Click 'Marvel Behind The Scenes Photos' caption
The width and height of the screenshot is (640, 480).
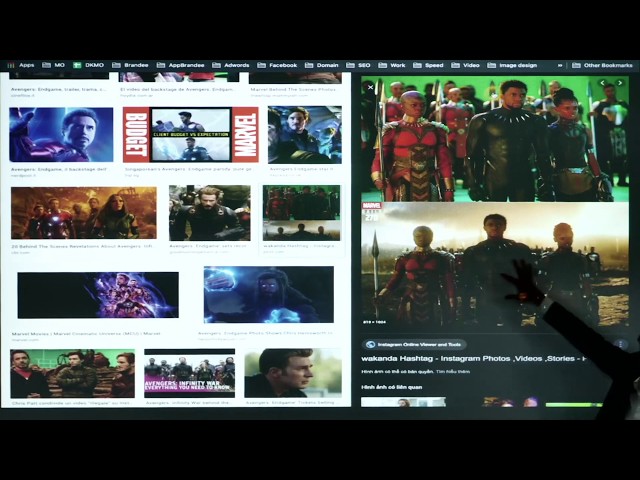[x=293, y=89]
